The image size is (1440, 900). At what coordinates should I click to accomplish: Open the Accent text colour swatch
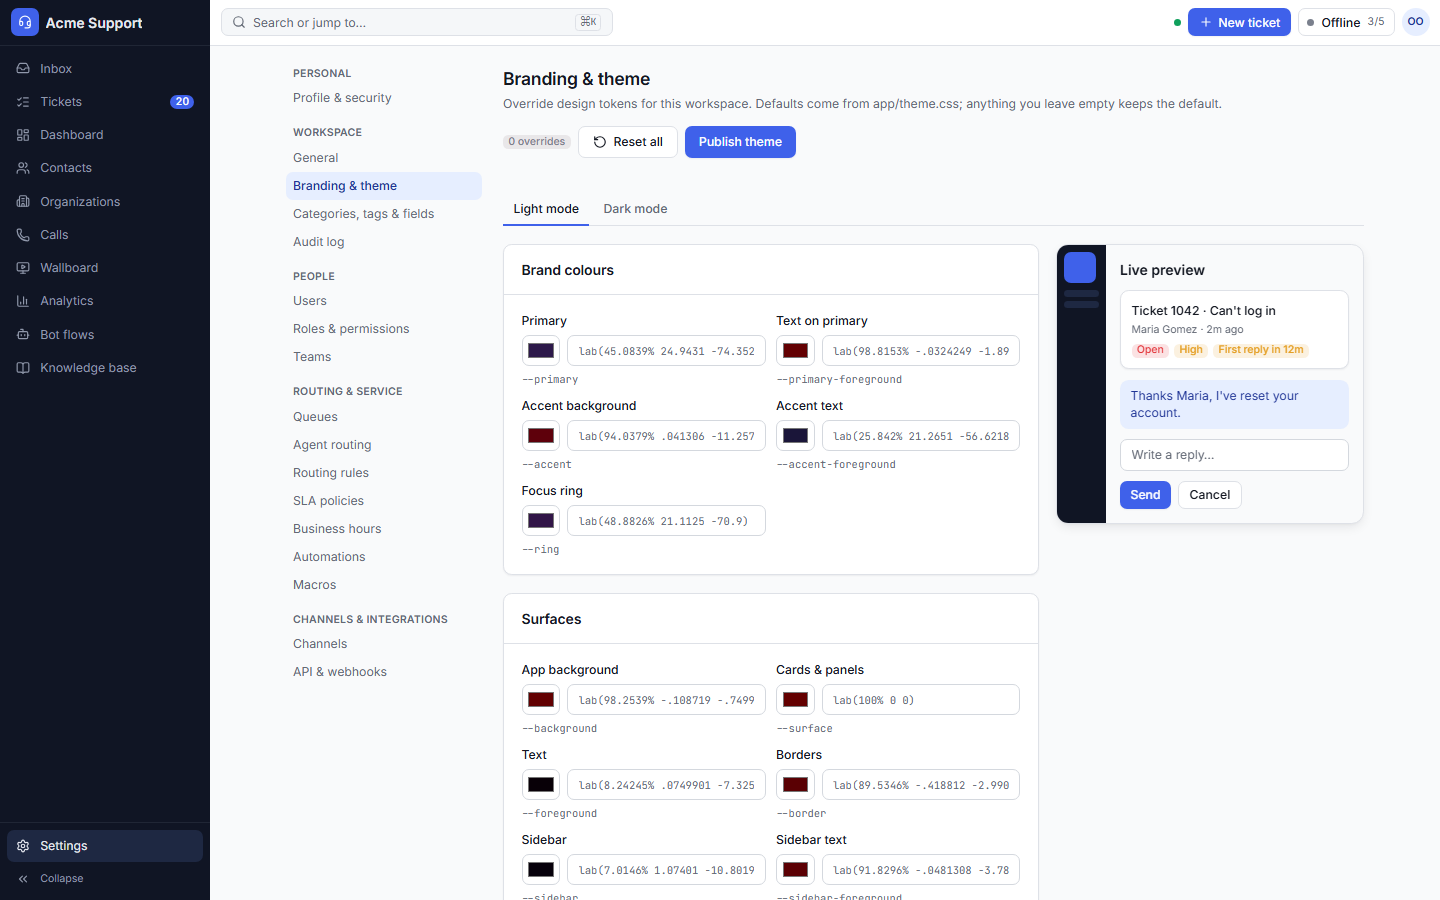click(x=795, y=436)
